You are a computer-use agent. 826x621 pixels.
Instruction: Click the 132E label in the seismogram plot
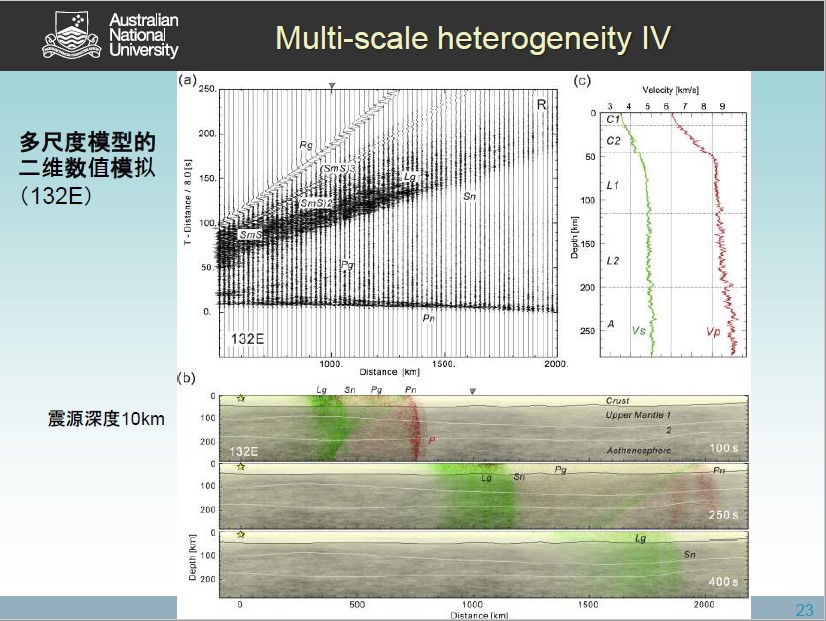(248, 339)
